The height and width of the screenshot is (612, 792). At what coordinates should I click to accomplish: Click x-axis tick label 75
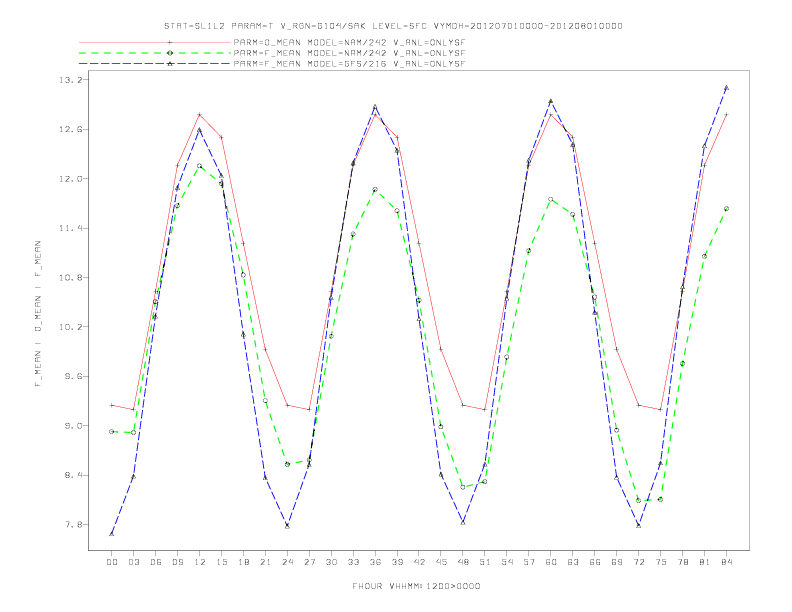661,562
